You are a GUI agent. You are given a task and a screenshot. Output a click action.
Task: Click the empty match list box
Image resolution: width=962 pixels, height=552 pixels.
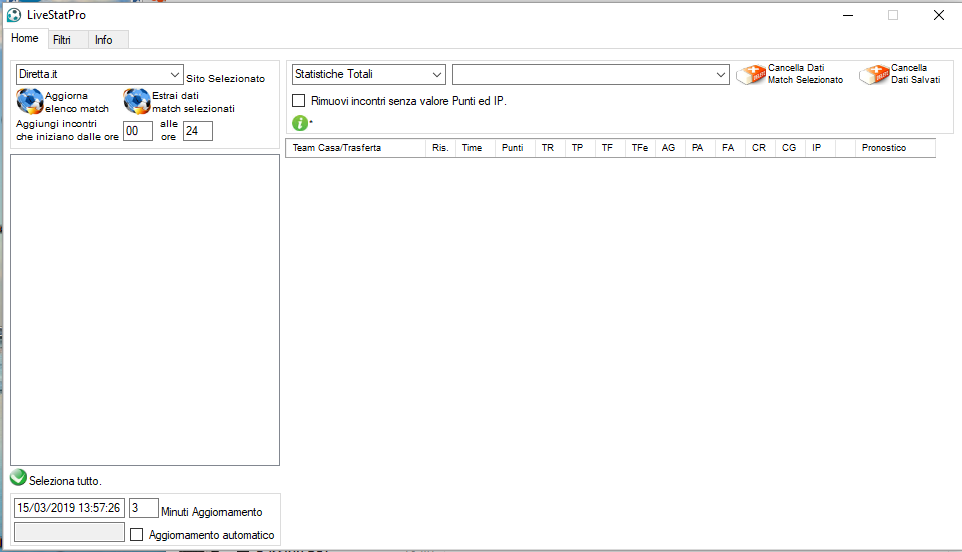pos(145,310)
